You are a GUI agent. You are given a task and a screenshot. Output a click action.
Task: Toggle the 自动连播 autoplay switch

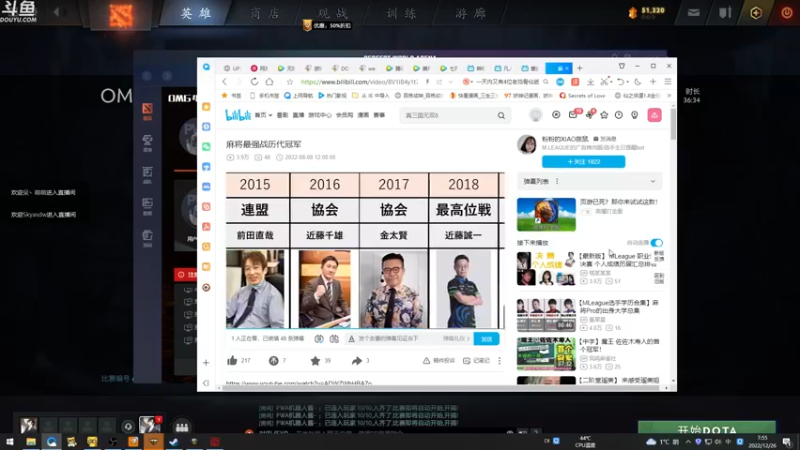tap(657, 243)
